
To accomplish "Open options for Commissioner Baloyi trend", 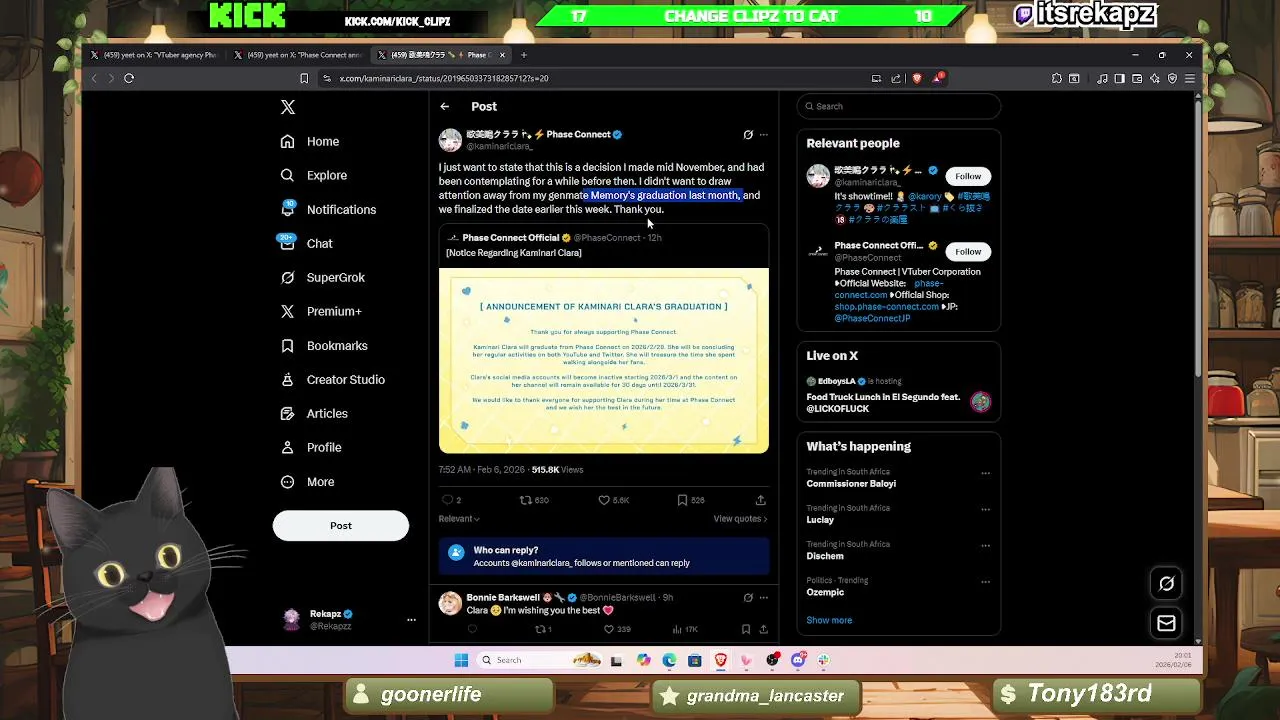I will tap(985, 473).
